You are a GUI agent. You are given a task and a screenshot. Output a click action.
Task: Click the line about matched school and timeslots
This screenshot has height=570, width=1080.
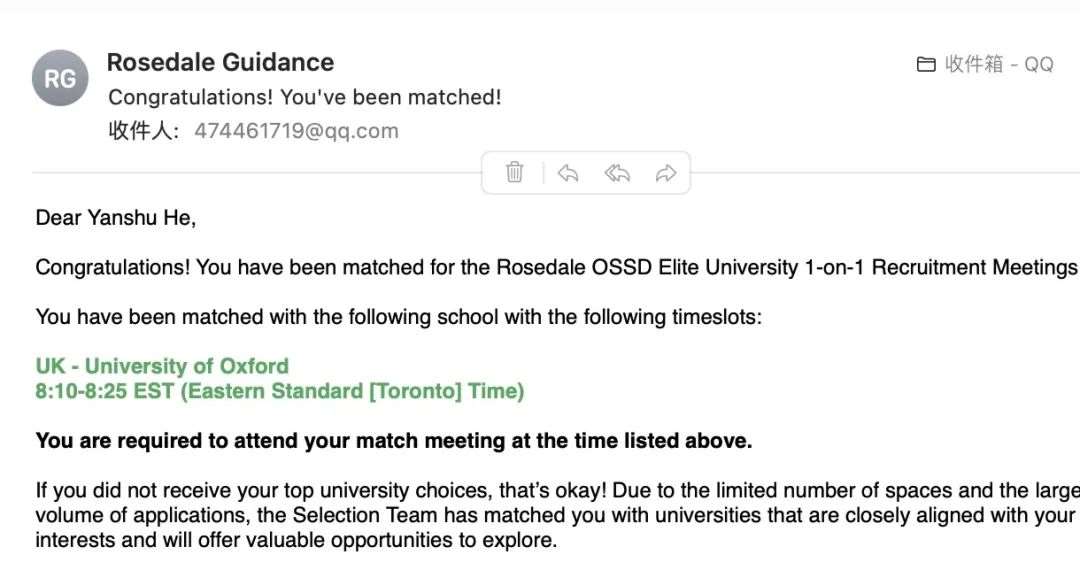tap(399, 317)
